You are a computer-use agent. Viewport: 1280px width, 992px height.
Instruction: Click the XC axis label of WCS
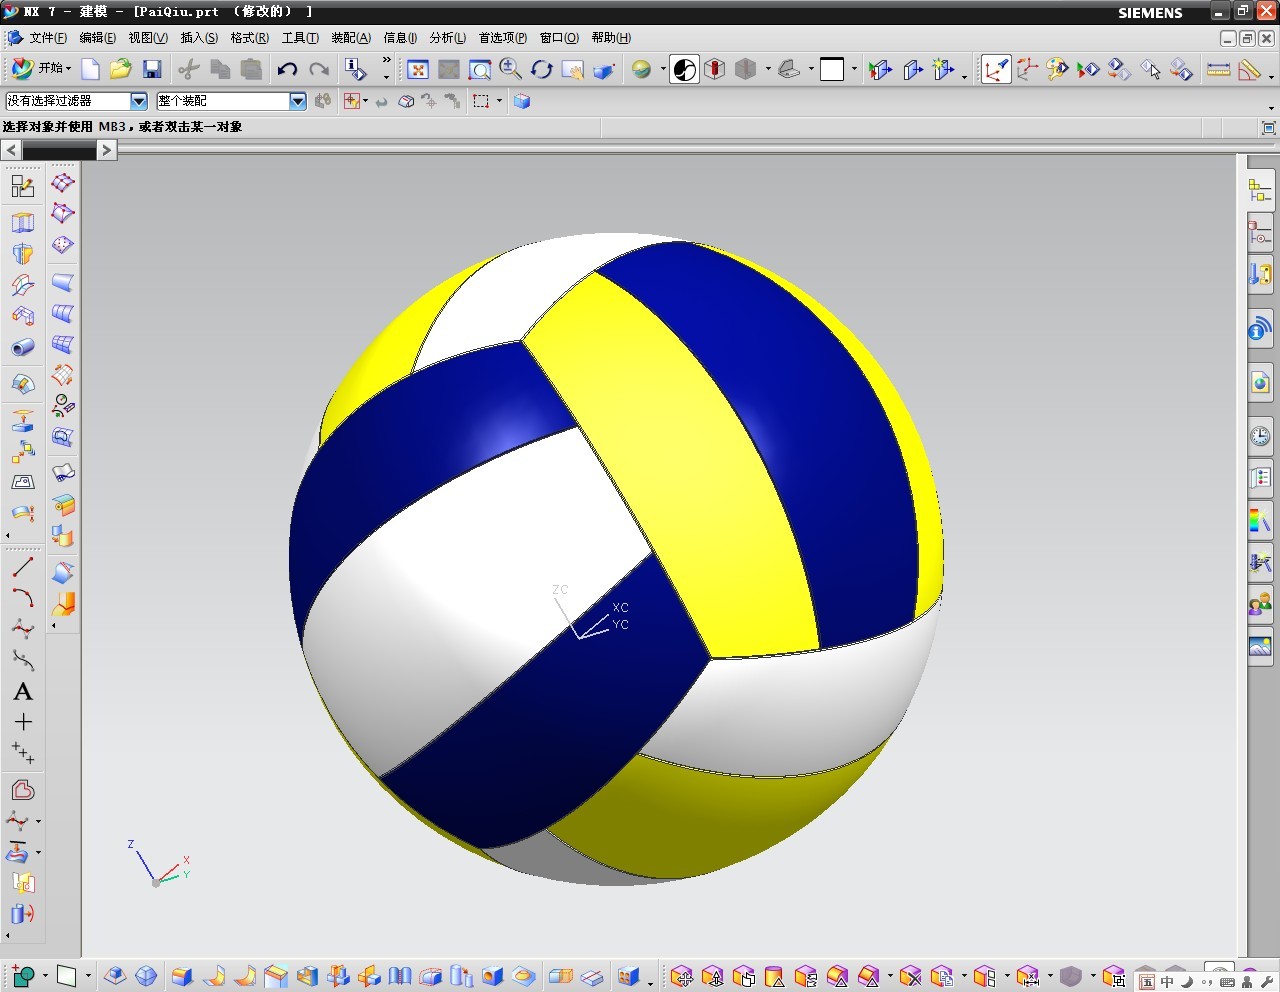click(x=621, y=607)
